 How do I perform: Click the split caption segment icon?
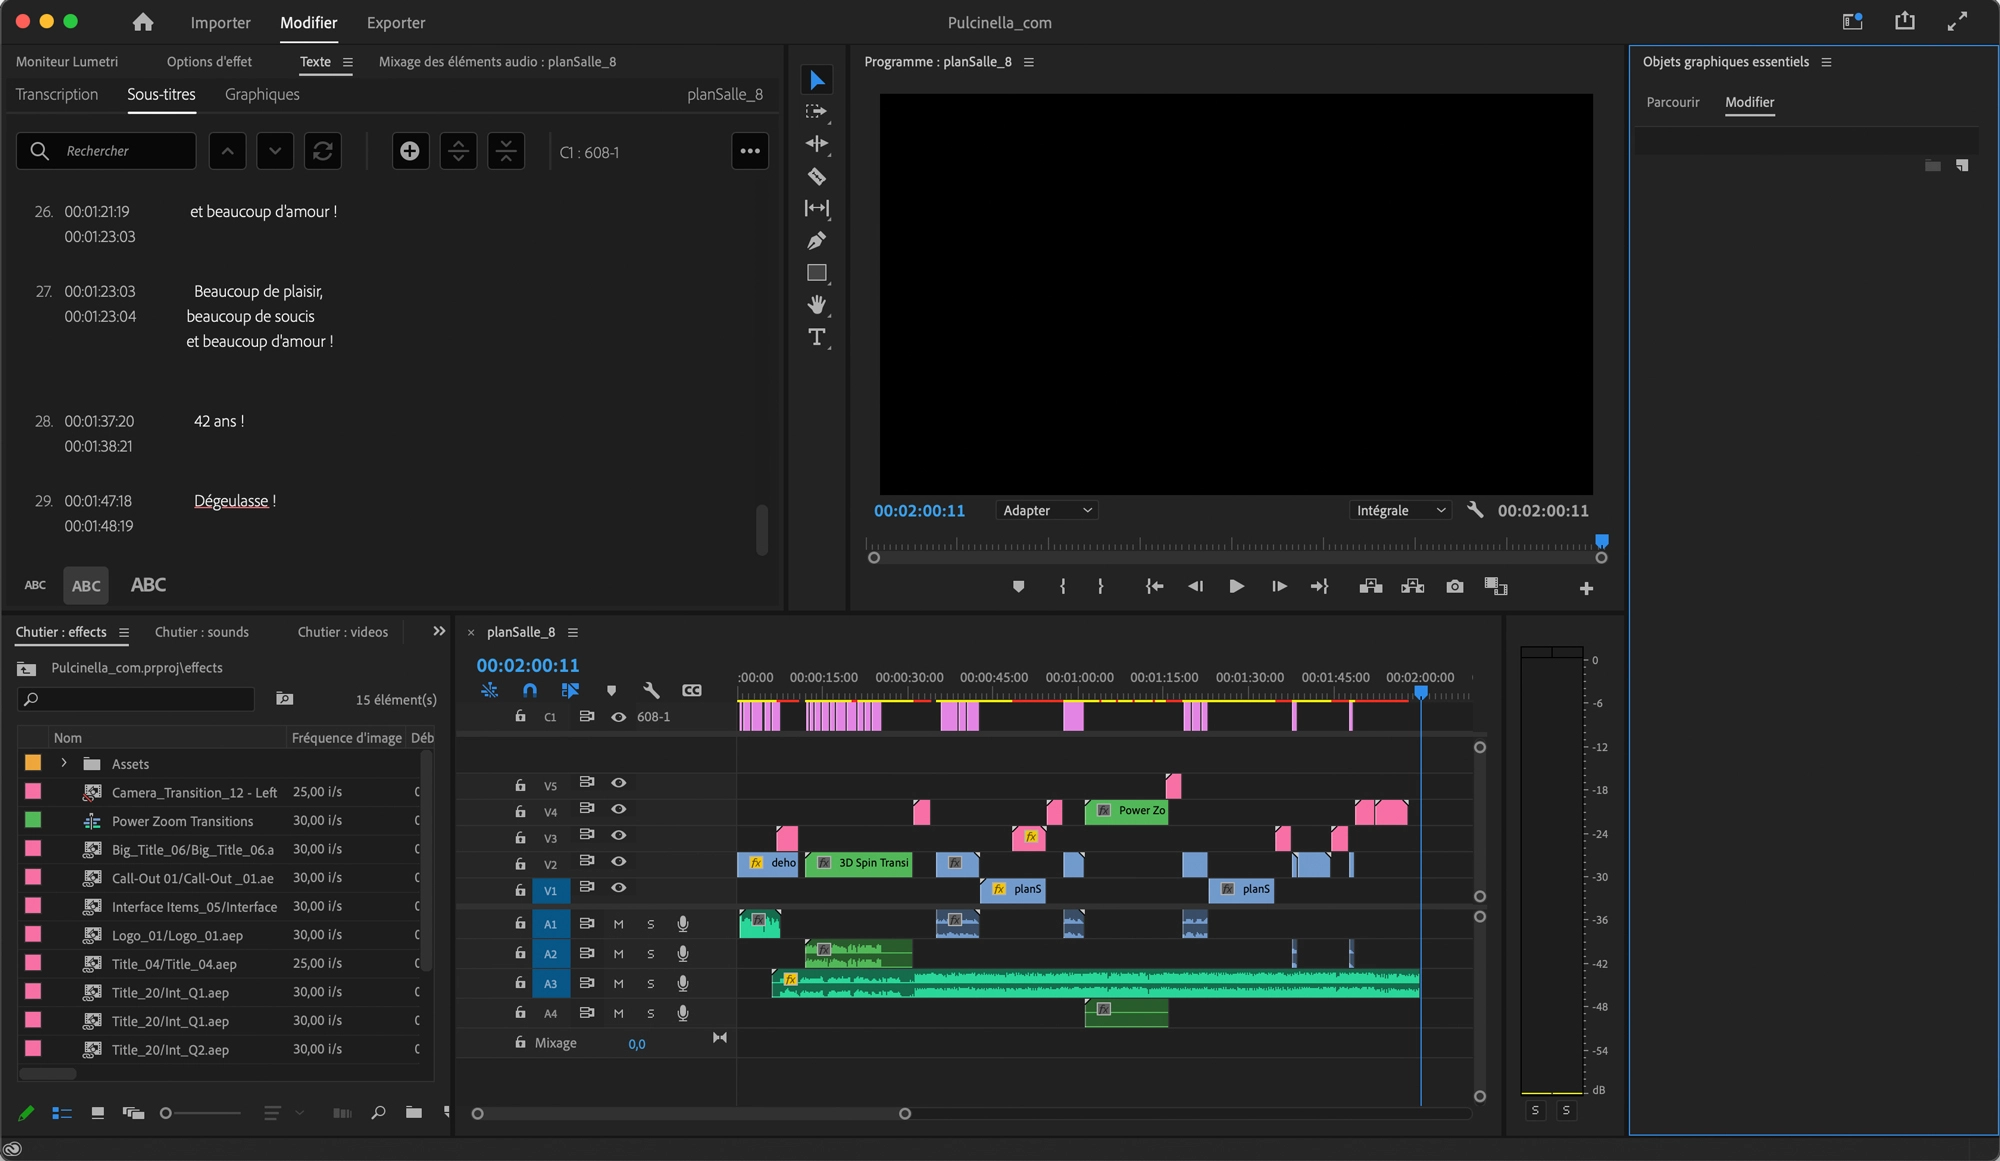coord(458,151)
